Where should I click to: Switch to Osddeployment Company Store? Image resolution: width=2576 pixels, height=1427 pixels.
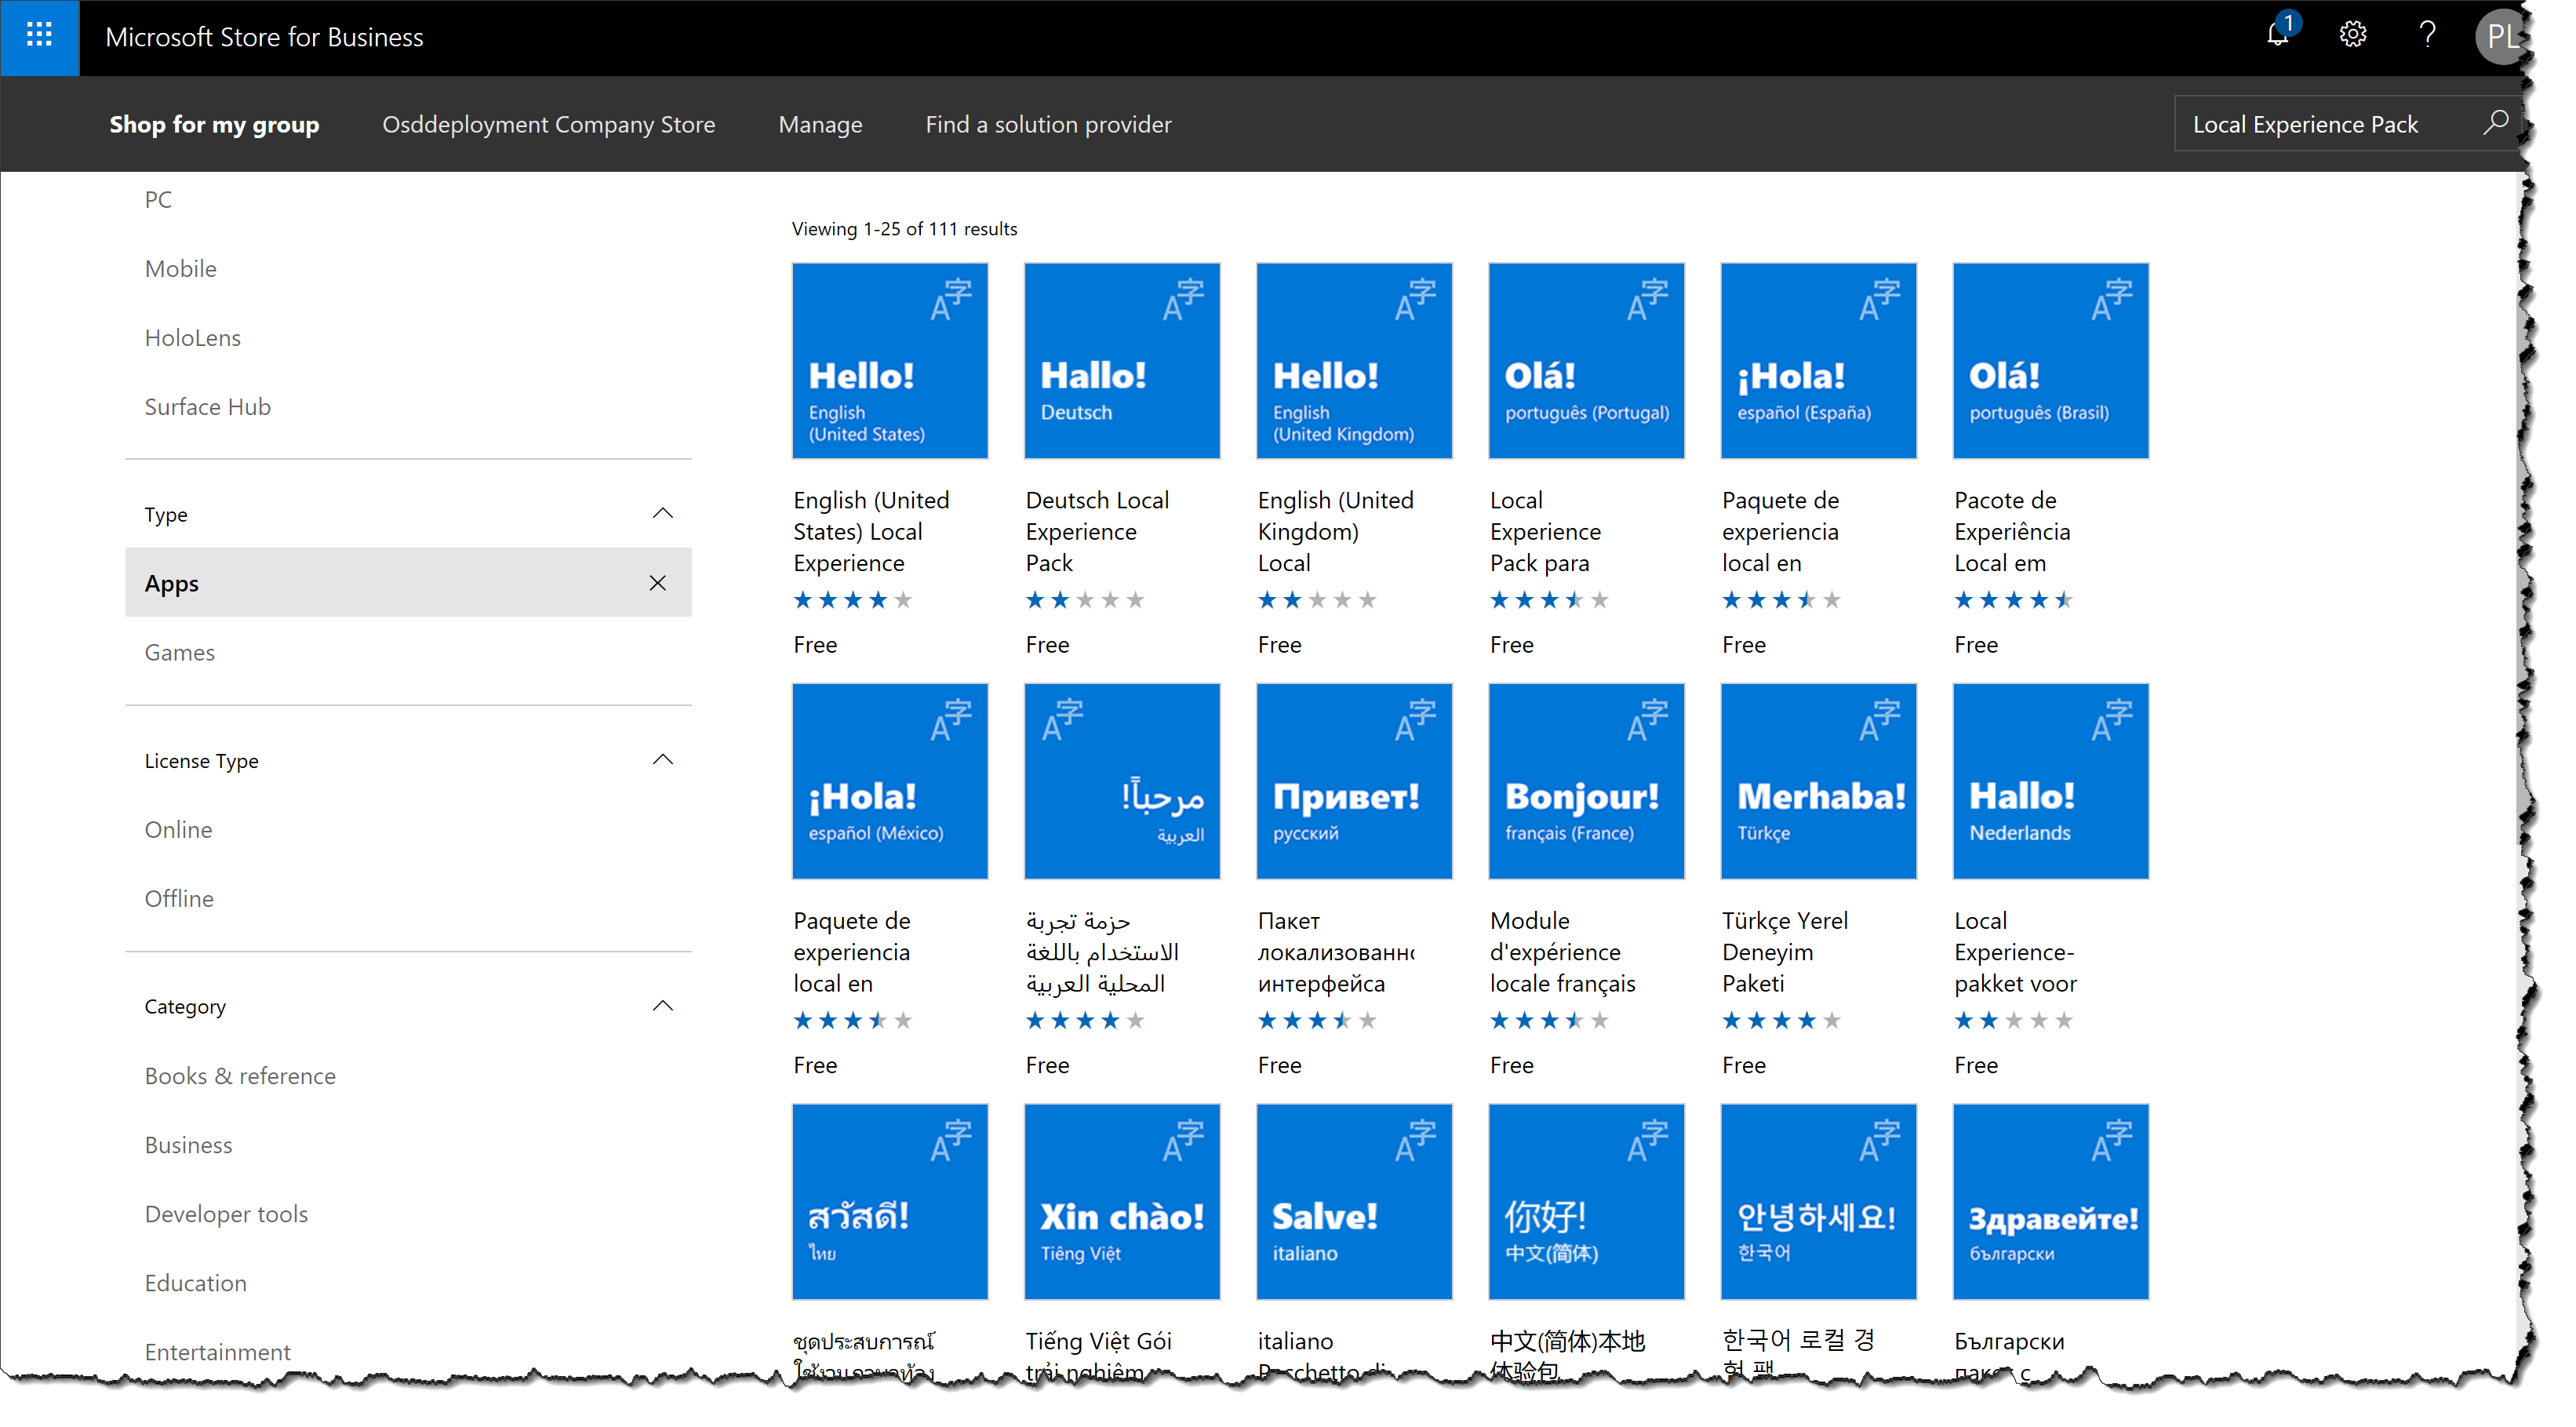pos(548,124)
